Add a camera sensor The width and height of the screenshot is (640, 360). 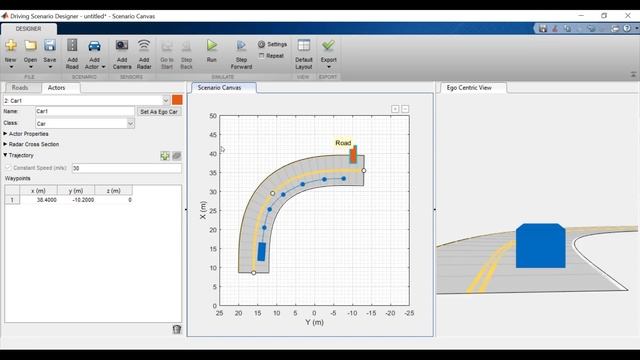coord(122,54)
